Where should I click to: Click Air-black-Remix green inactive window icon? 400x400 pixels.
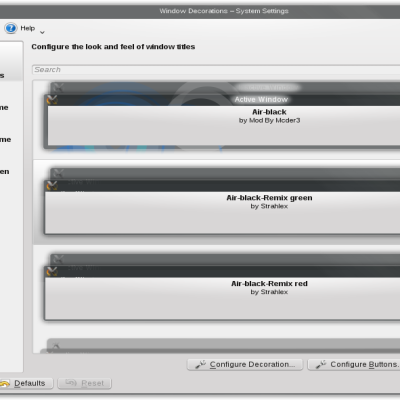pos(58,173)
